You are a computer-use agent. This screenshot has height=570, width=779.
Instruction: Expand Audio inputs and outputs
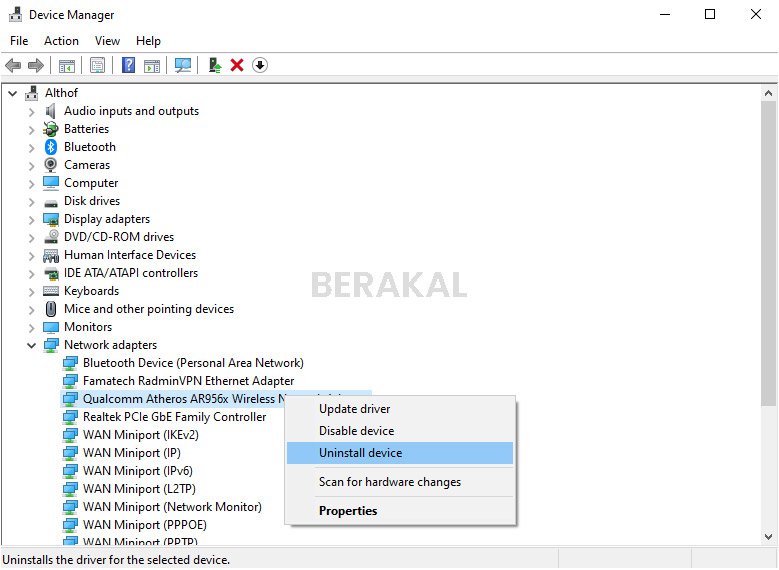pos(32,111)
